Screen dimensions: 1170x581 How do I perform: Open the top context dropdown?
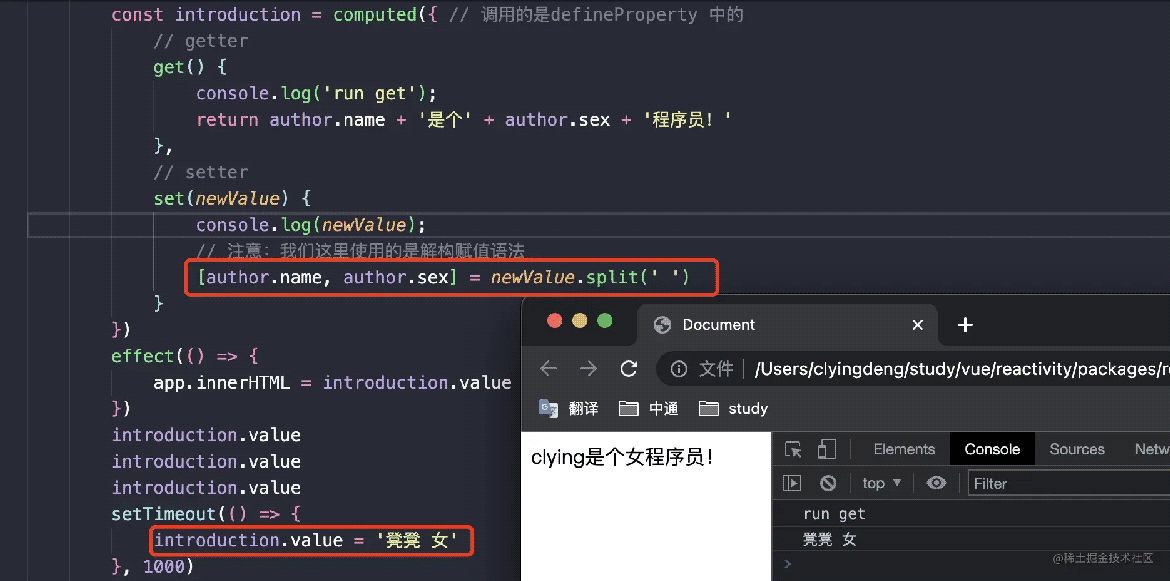(x=881, y=483)
